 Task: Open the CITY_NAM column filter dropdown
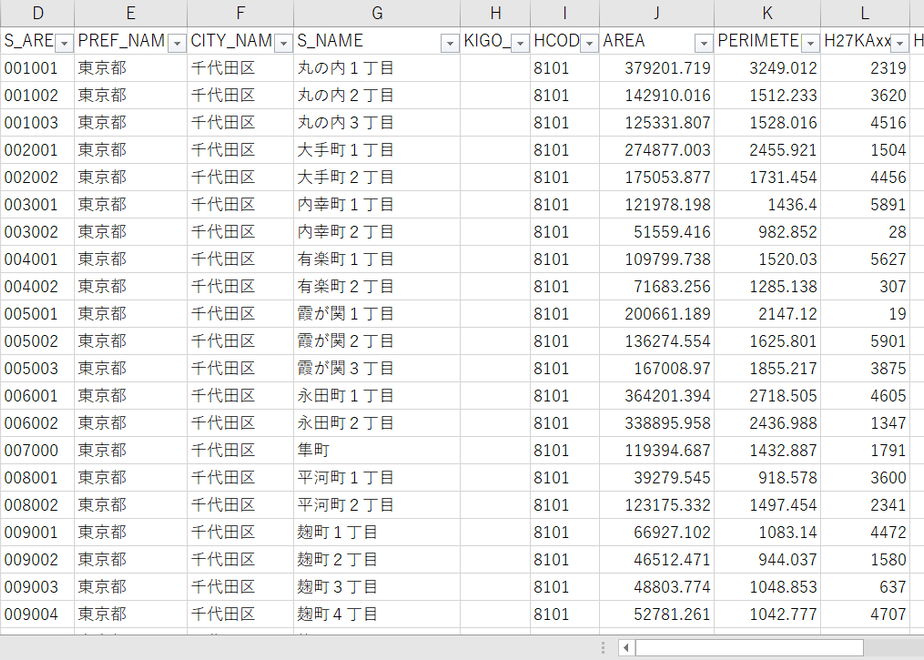pyautogui.click(x=283, y=43)
